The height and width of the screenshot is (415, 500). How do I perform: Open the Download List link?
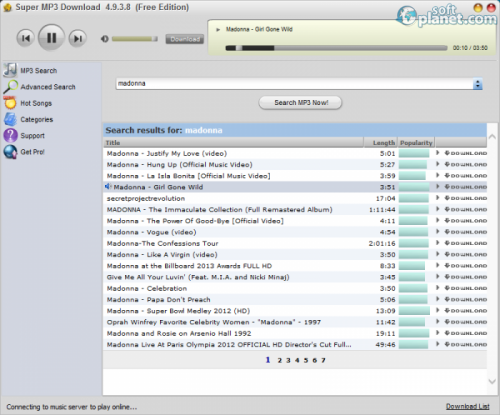pyautogui.click(x=468, y=406)
